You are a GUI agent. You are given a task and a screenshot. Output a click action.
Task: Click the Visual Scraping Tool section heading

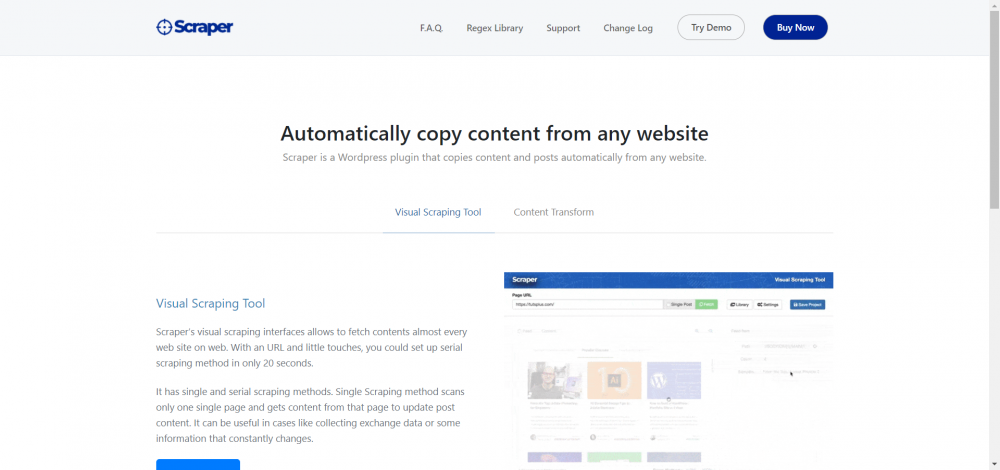pyautogui.click(x=210, y=304)
